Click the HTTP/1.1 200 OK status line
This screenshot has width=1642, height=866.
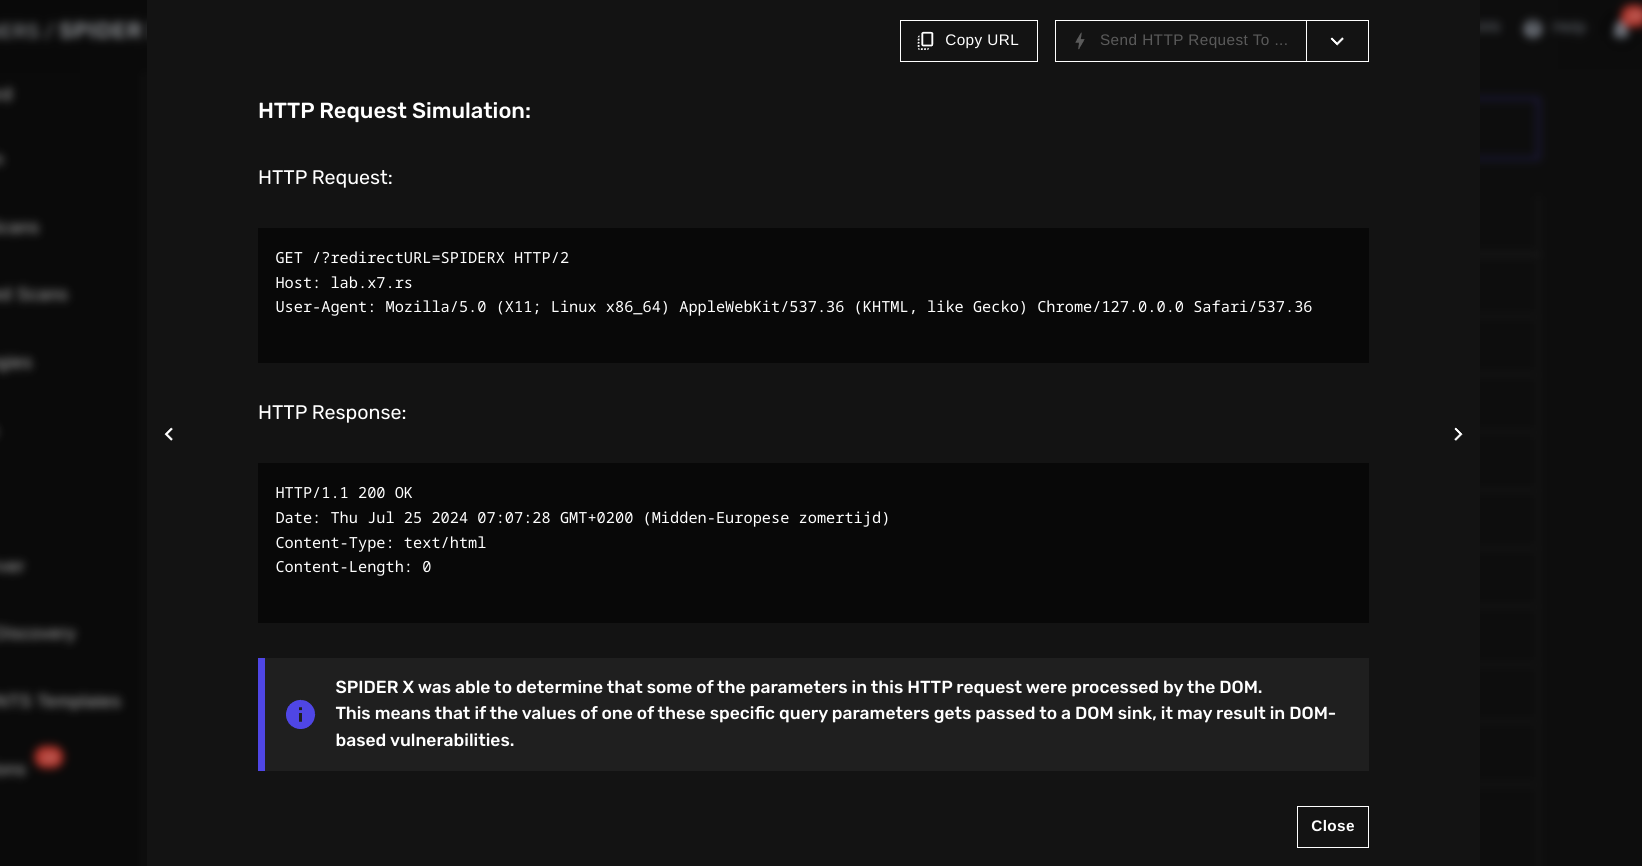[344, 493]
